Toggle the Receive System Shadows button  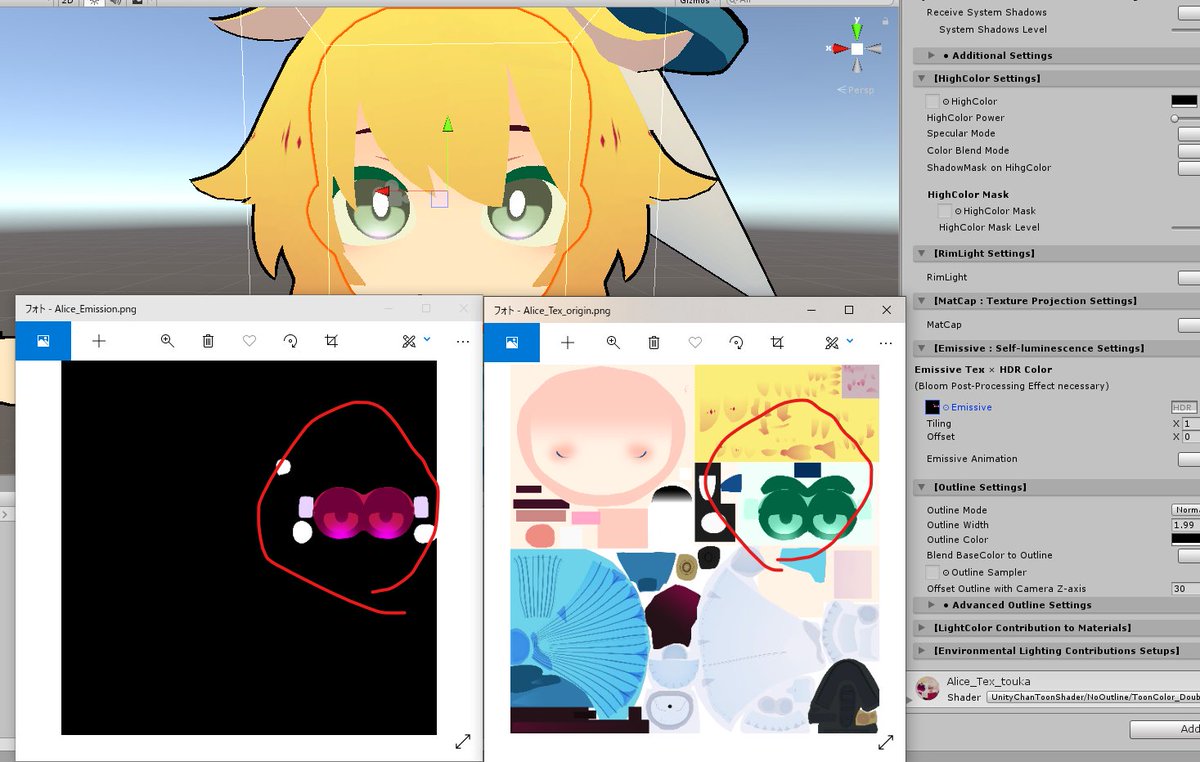click(1189, 12)
